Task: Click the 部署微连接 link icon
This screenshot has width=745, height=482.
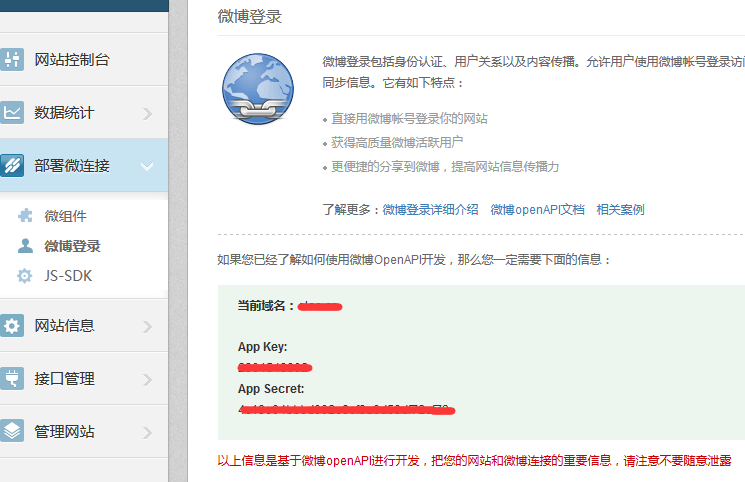Action: coord(11,165)
